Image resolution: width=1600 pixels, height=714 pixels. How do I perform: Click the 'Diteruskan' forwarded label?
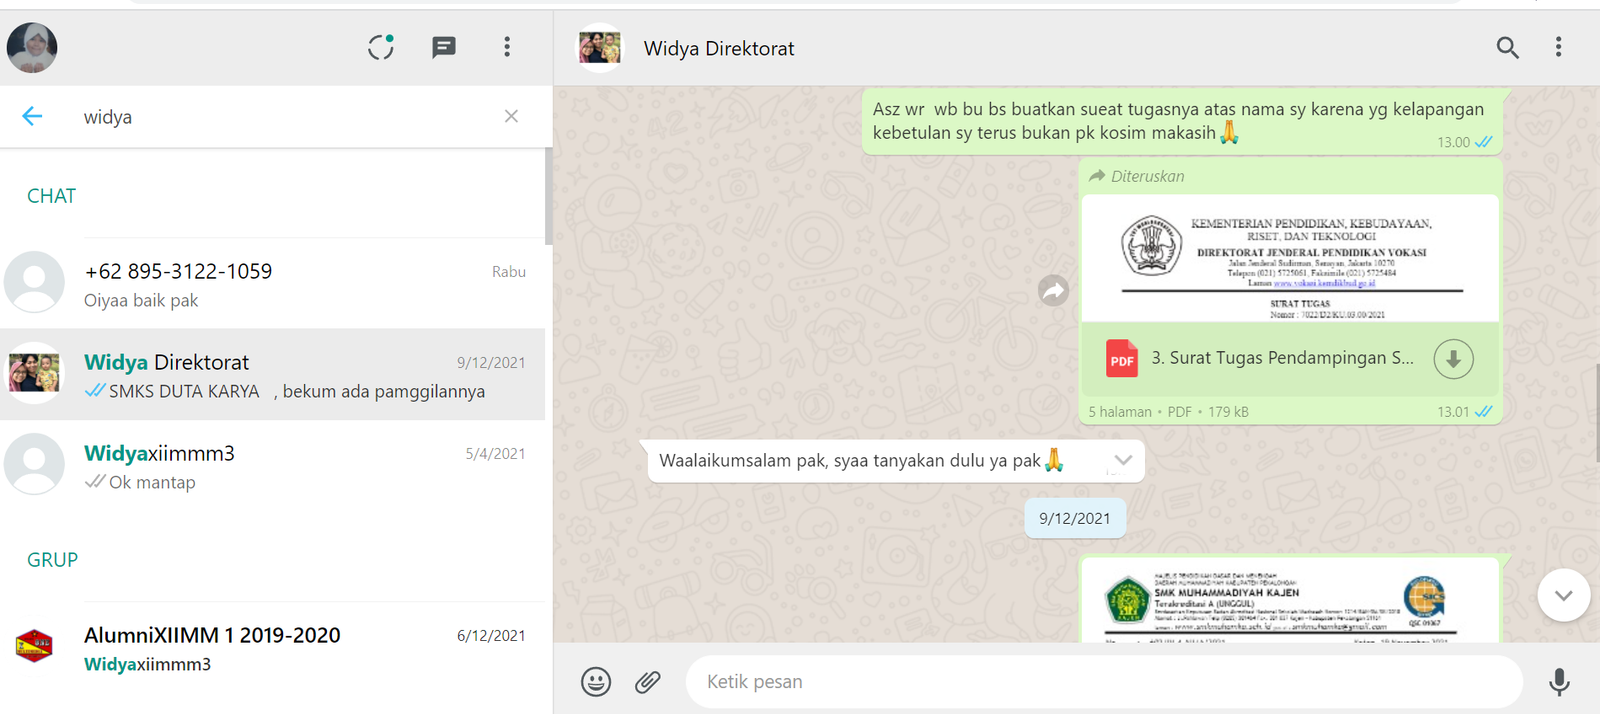(x=1147, y=176)
